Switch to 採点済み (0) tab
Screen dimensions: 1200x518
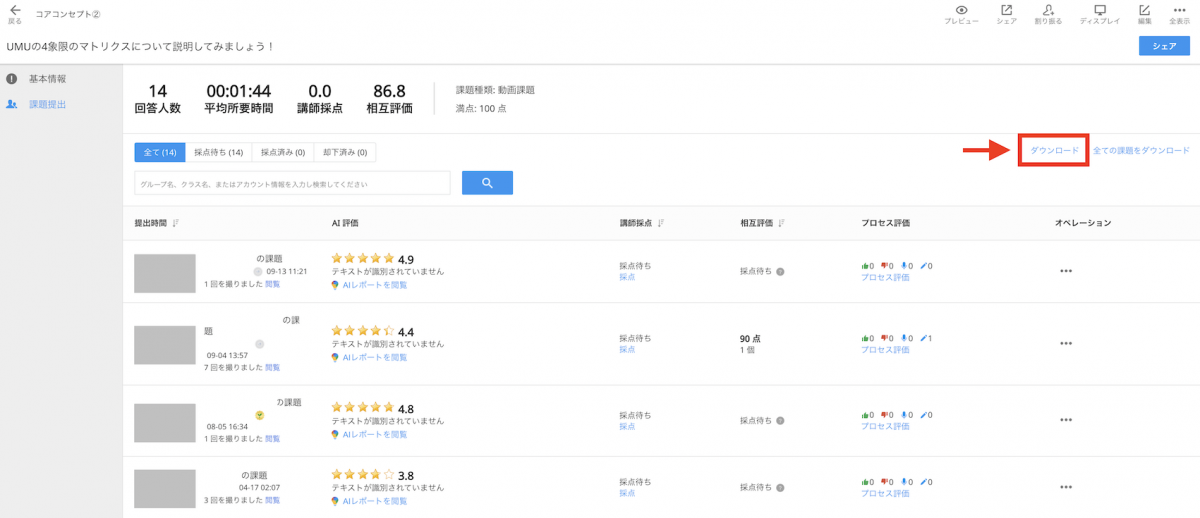282,152
